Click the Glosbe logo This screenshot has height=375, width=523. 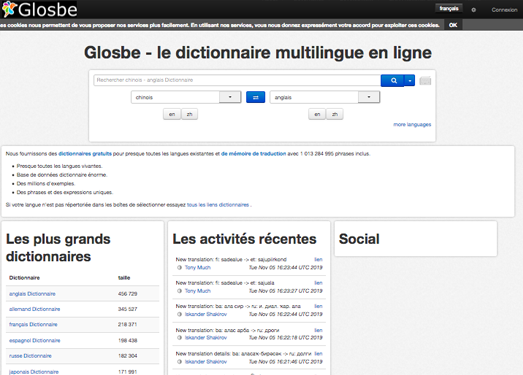(x=39, y=9)
